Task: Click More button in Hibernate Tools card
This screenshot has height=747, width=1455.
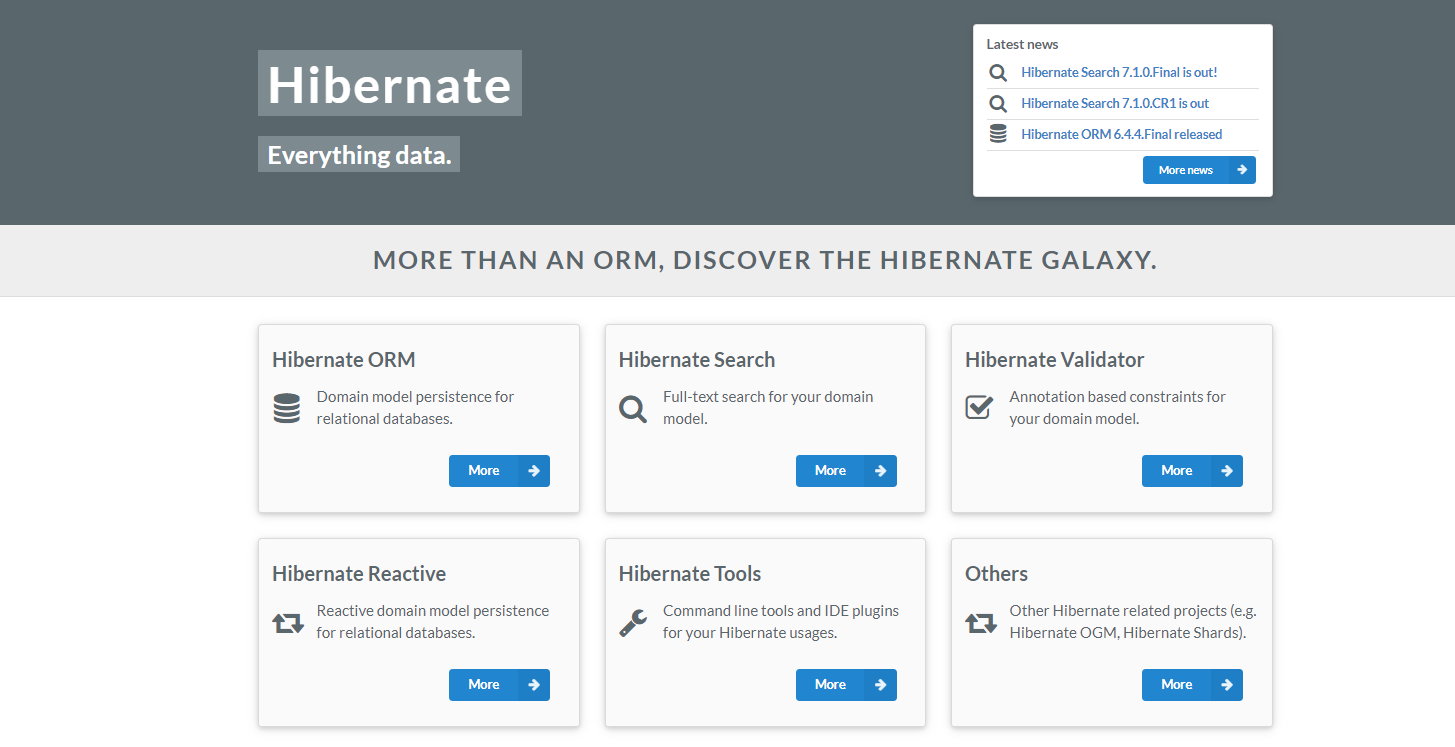Action: pos(846,685)
